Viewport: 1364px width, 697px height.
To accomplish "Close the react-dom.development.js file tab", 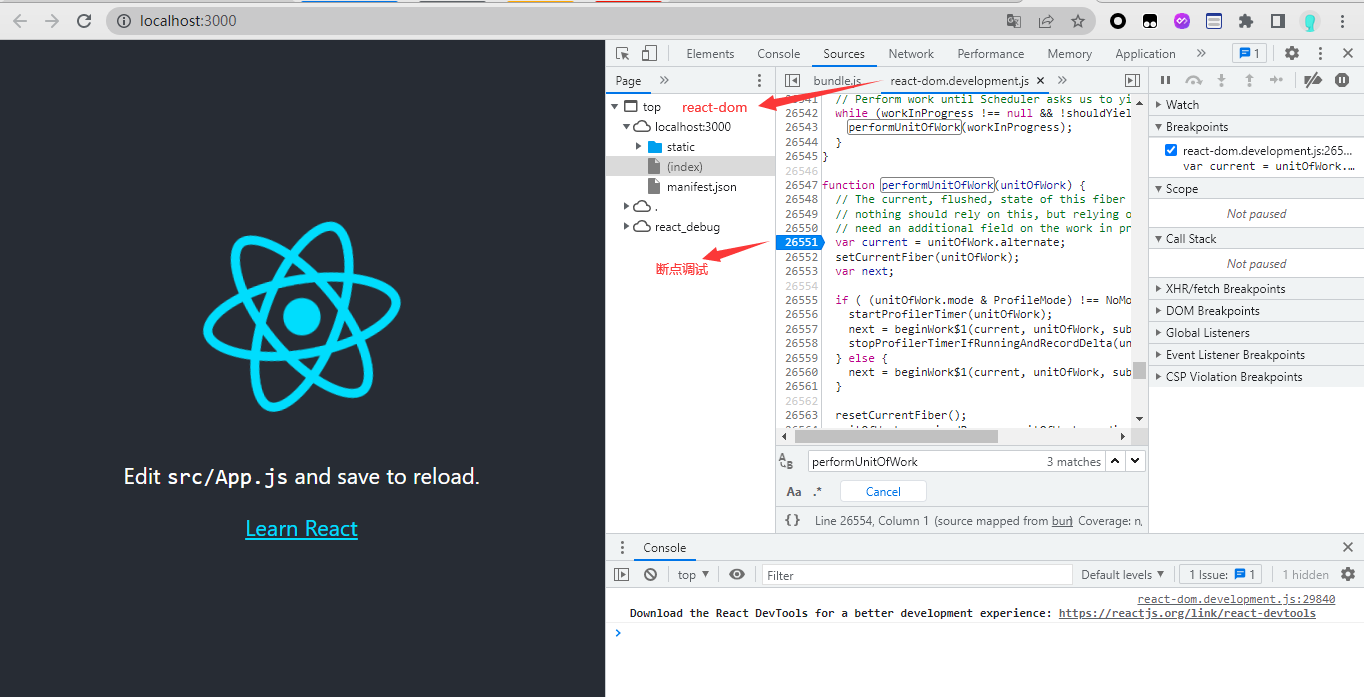I will click(x=1040, y=81).
